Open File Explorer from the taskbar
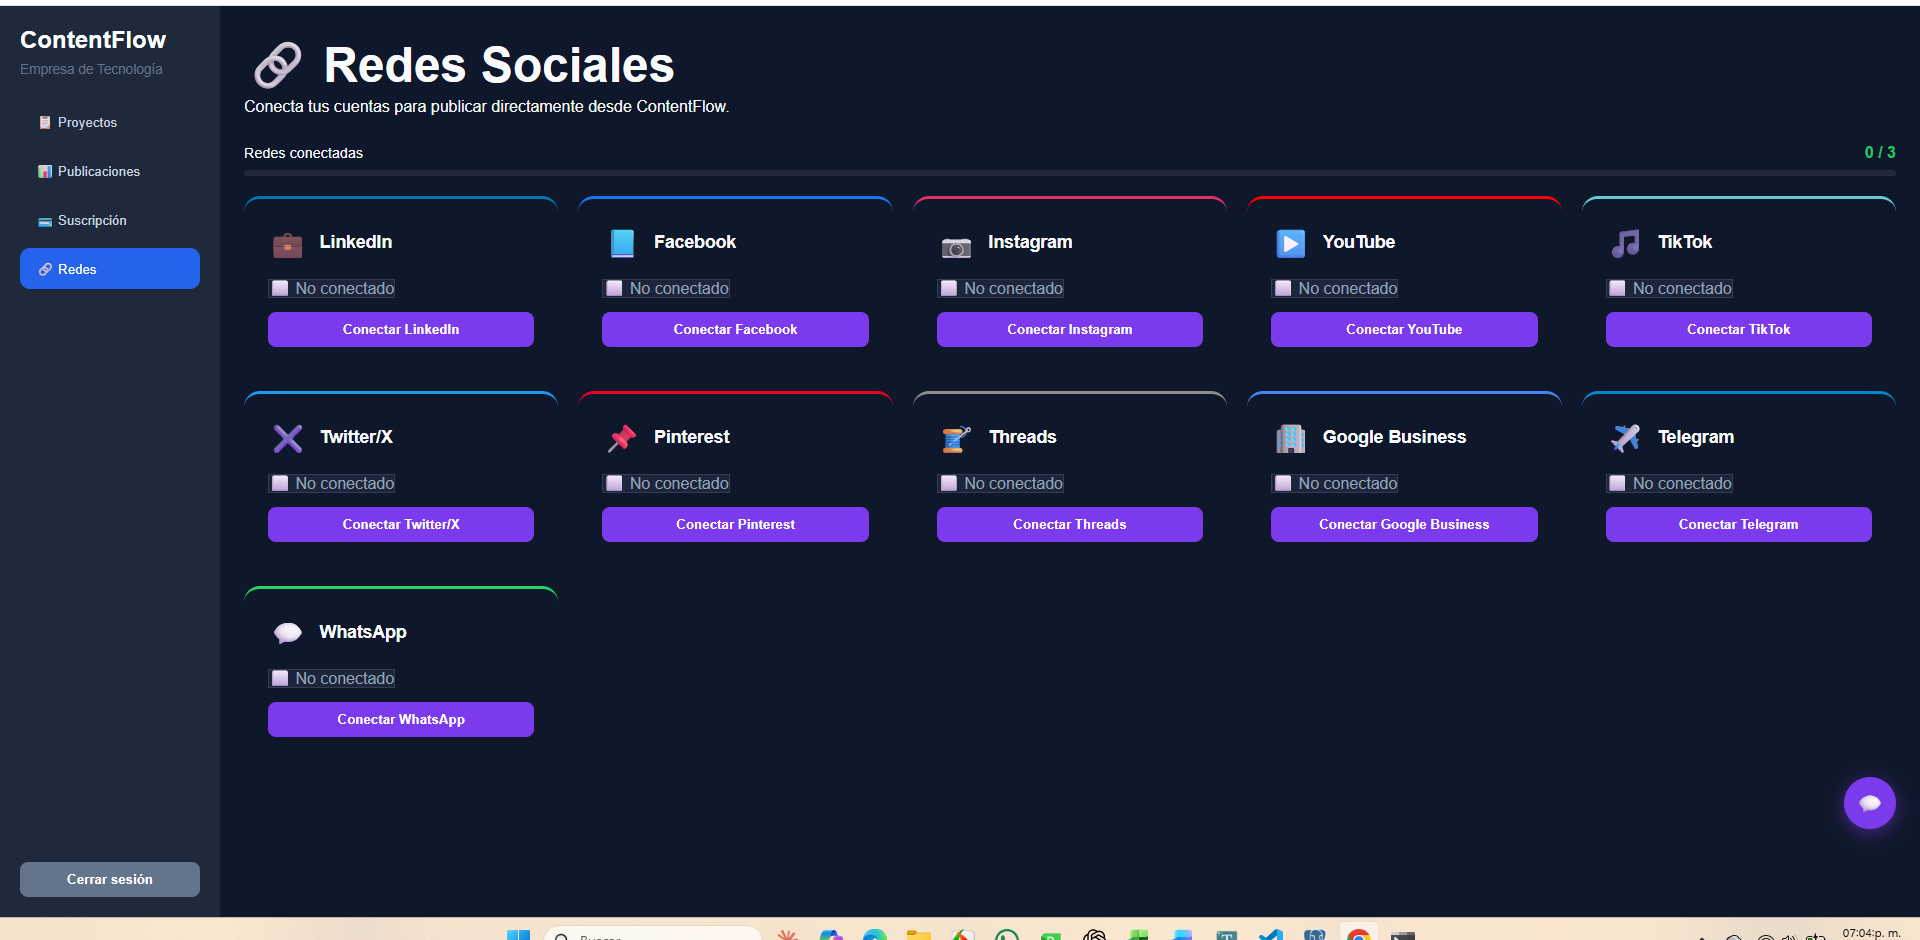Viewport: 1920px width, 940px height. [x=918, y=935]
